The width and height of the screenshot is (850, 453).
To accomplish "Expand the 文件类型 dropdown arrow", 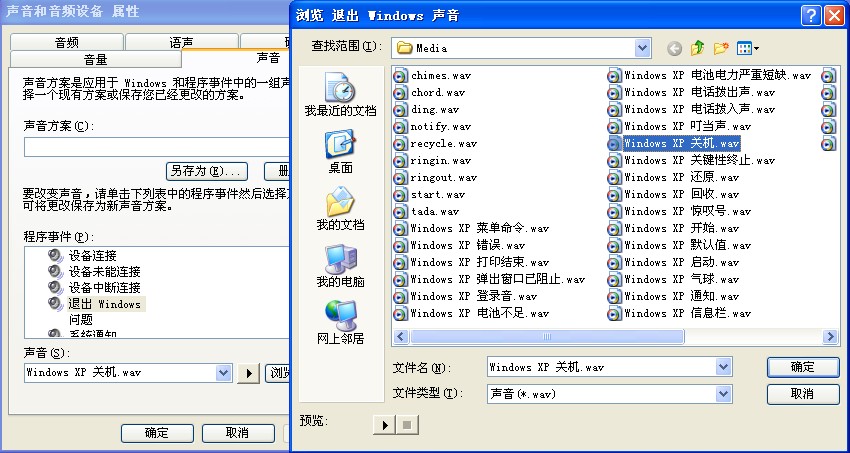I will click(724, 394).
